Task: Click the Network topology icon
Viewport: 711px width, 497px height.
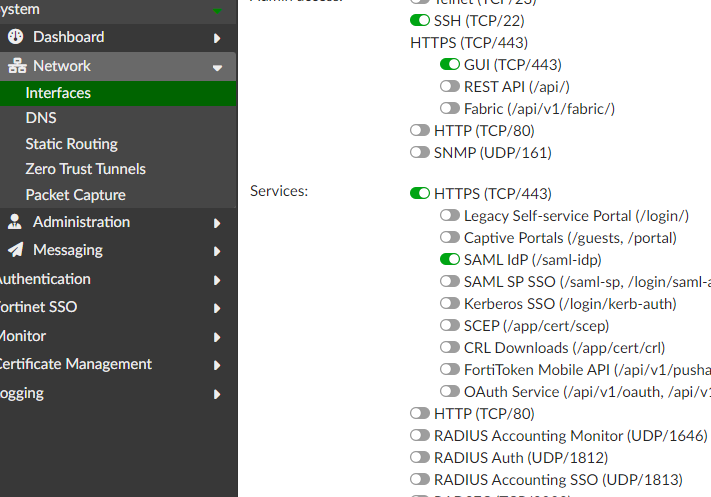Action: click(x=16, y=66)
